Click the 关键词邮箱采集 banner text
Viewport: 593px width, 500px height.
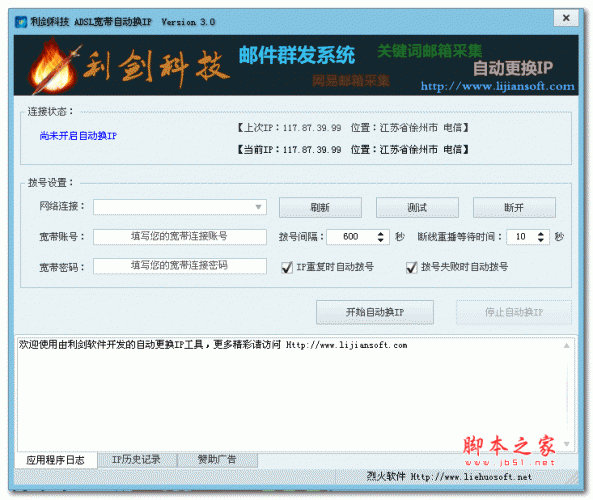coord(430,51)
